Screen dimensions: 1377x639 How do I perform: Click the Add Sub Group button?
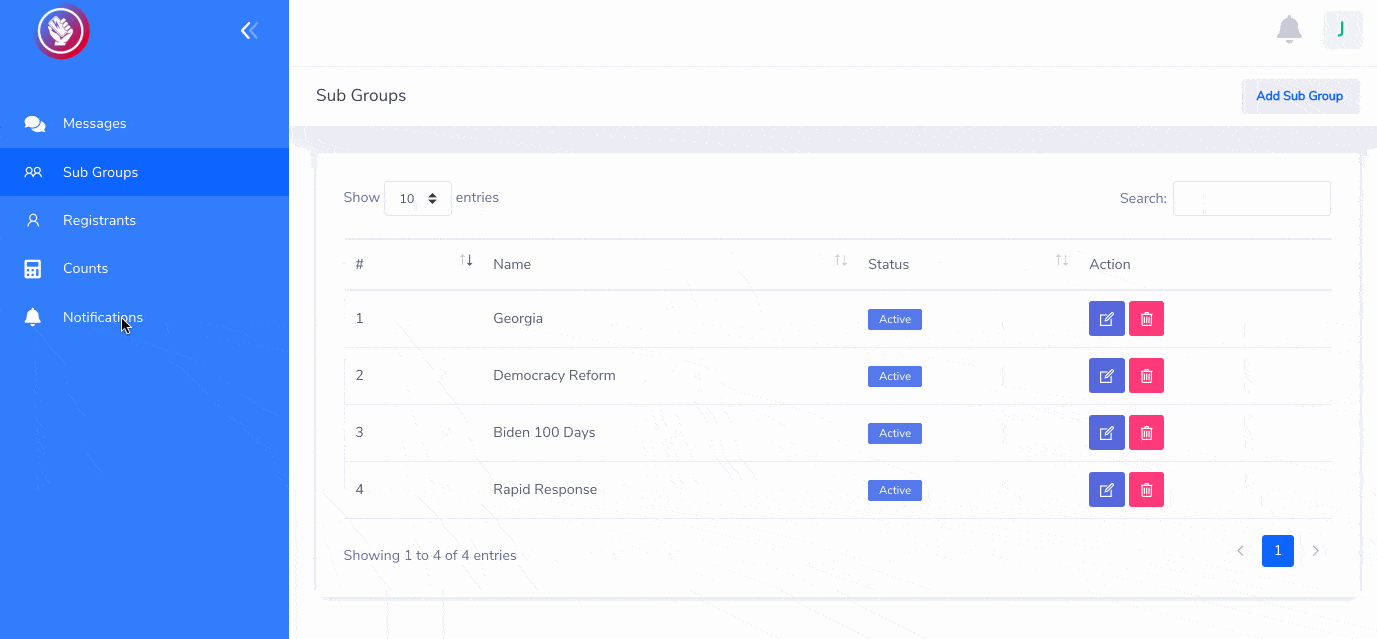[x=1300, y=96]
